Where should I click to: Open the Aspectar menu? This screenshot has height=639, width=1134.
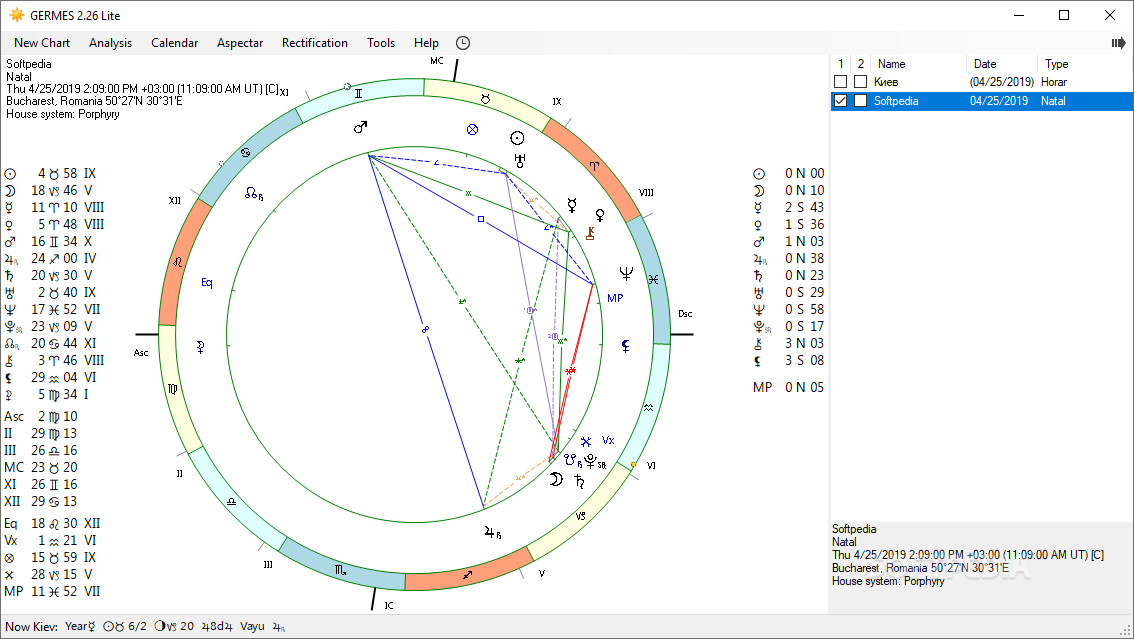(x=240, y=43)
